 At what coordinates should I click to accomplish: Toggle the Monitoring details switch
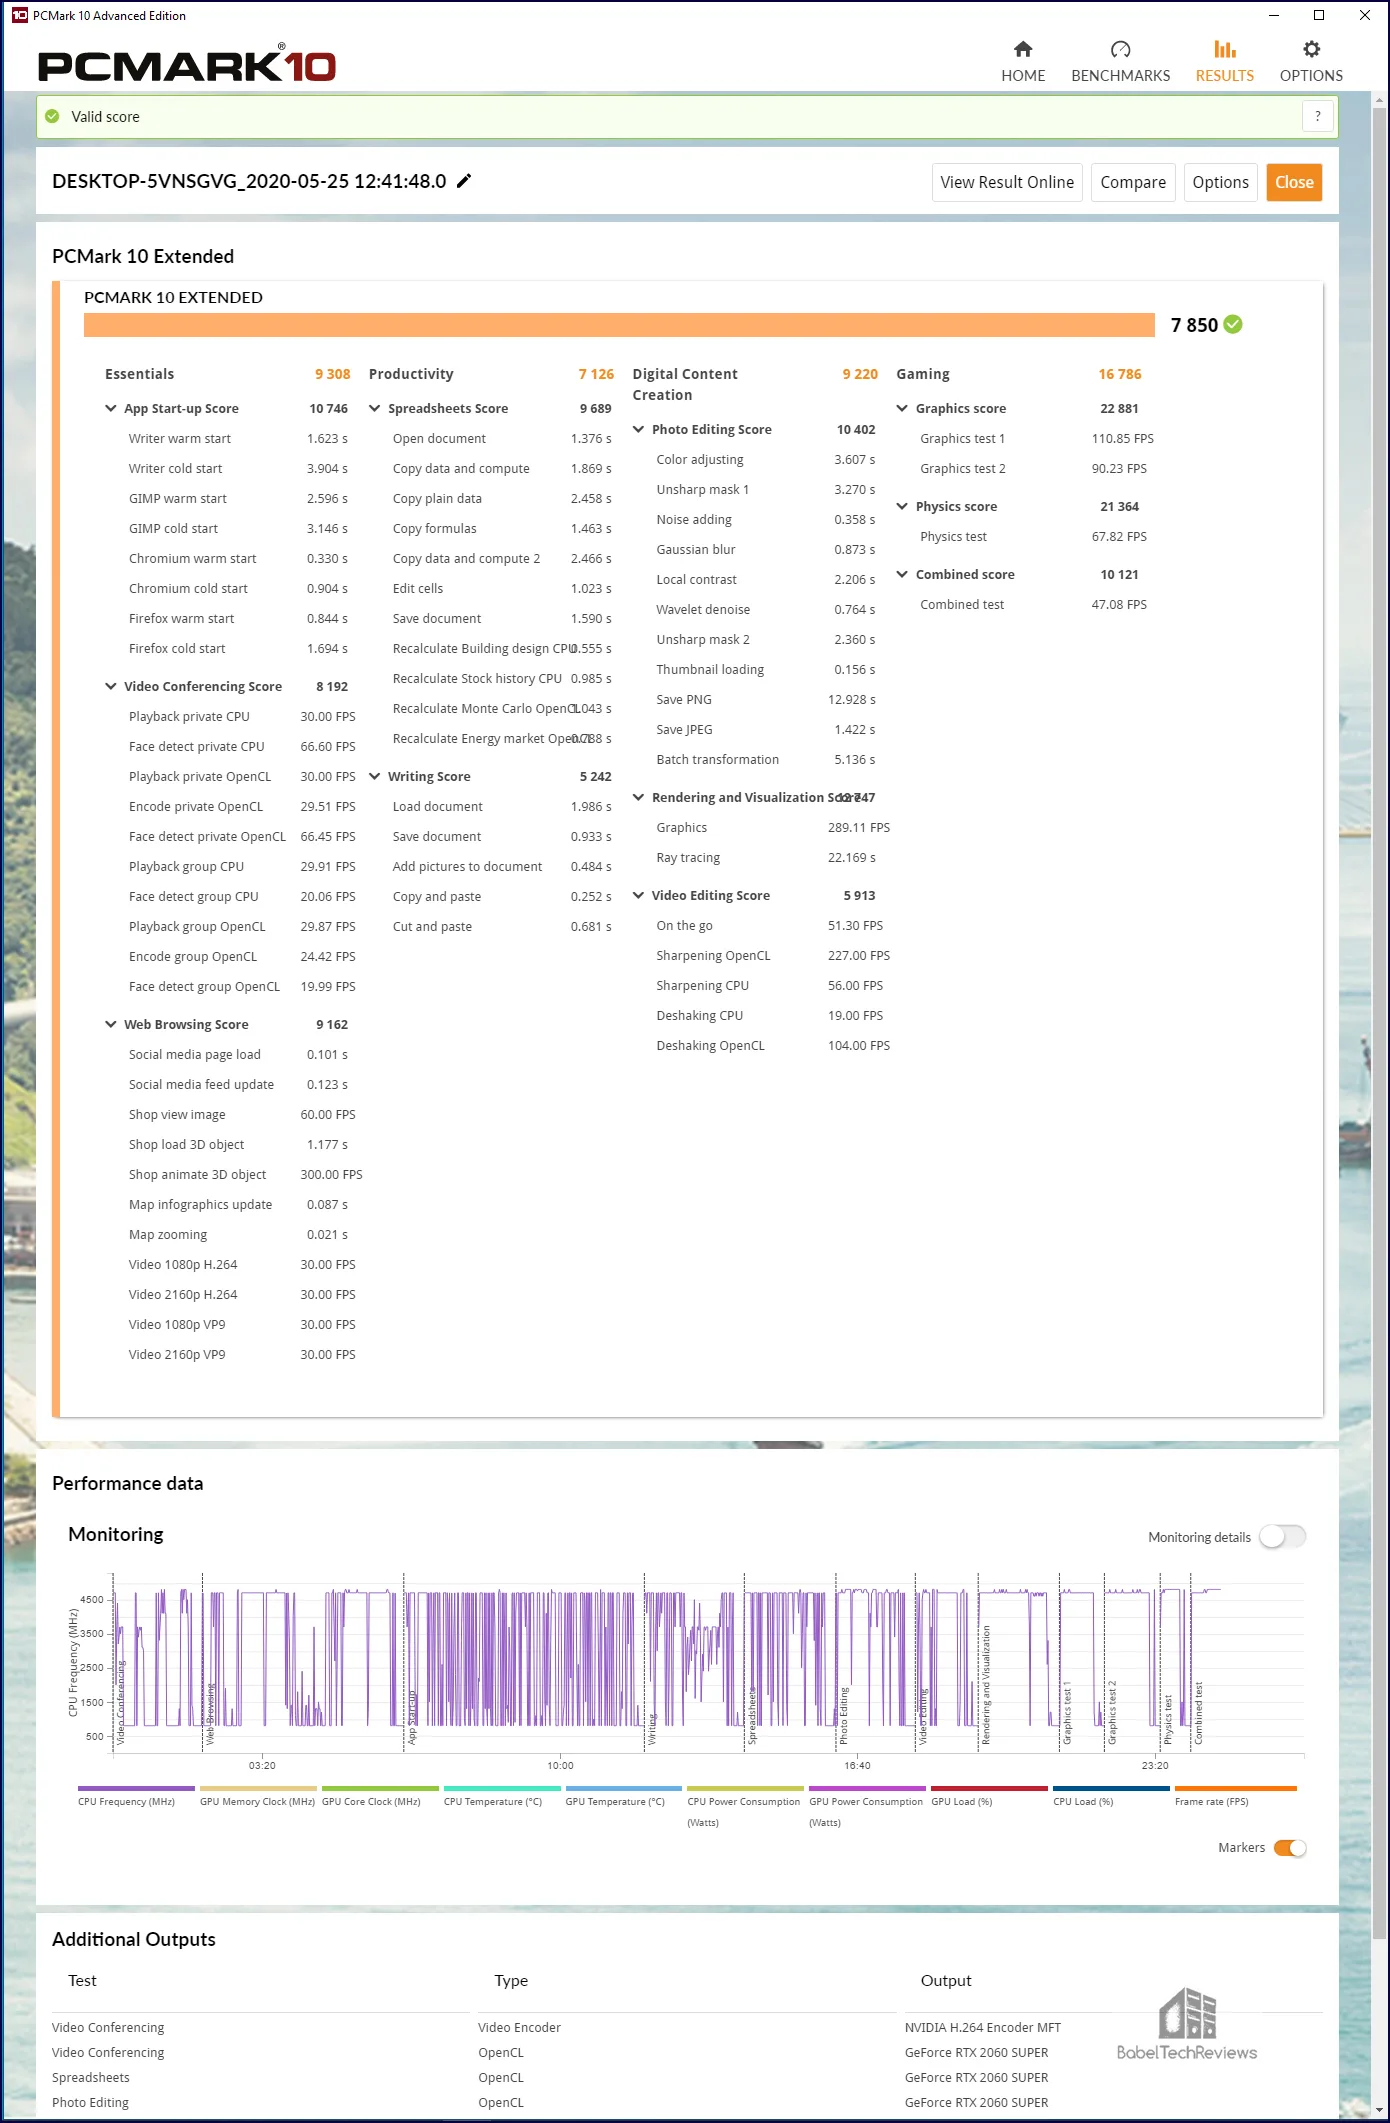pyautogui.click(x=1282, y=1537)
